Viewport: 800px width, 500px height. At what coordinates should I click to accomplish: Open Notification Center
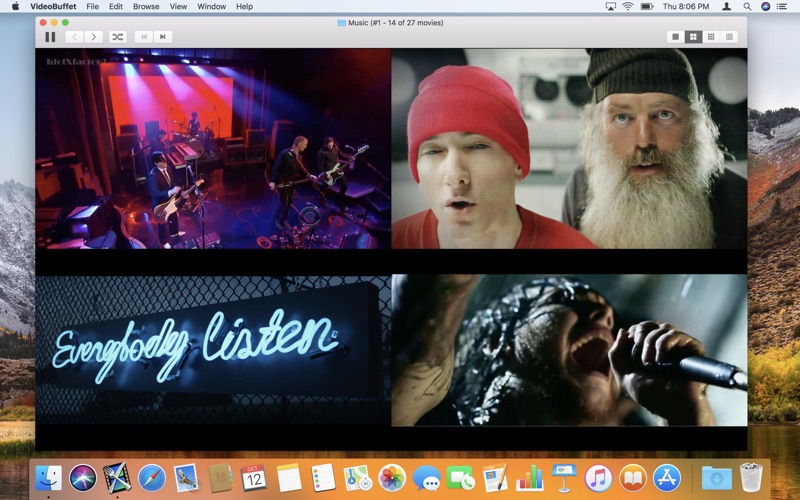click(x=782, y=7)
